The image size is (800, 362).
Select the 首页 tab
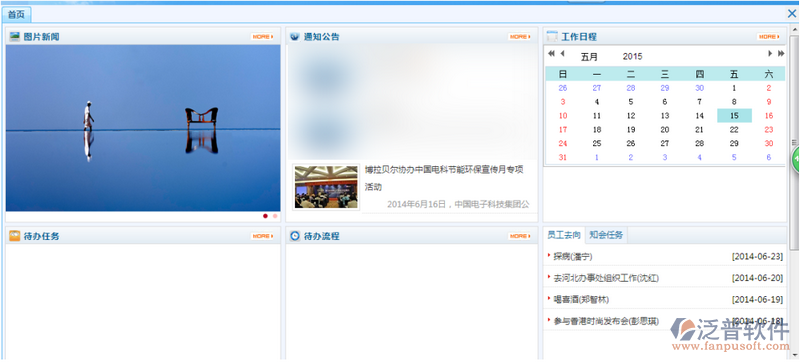click(x=16, y=14)
